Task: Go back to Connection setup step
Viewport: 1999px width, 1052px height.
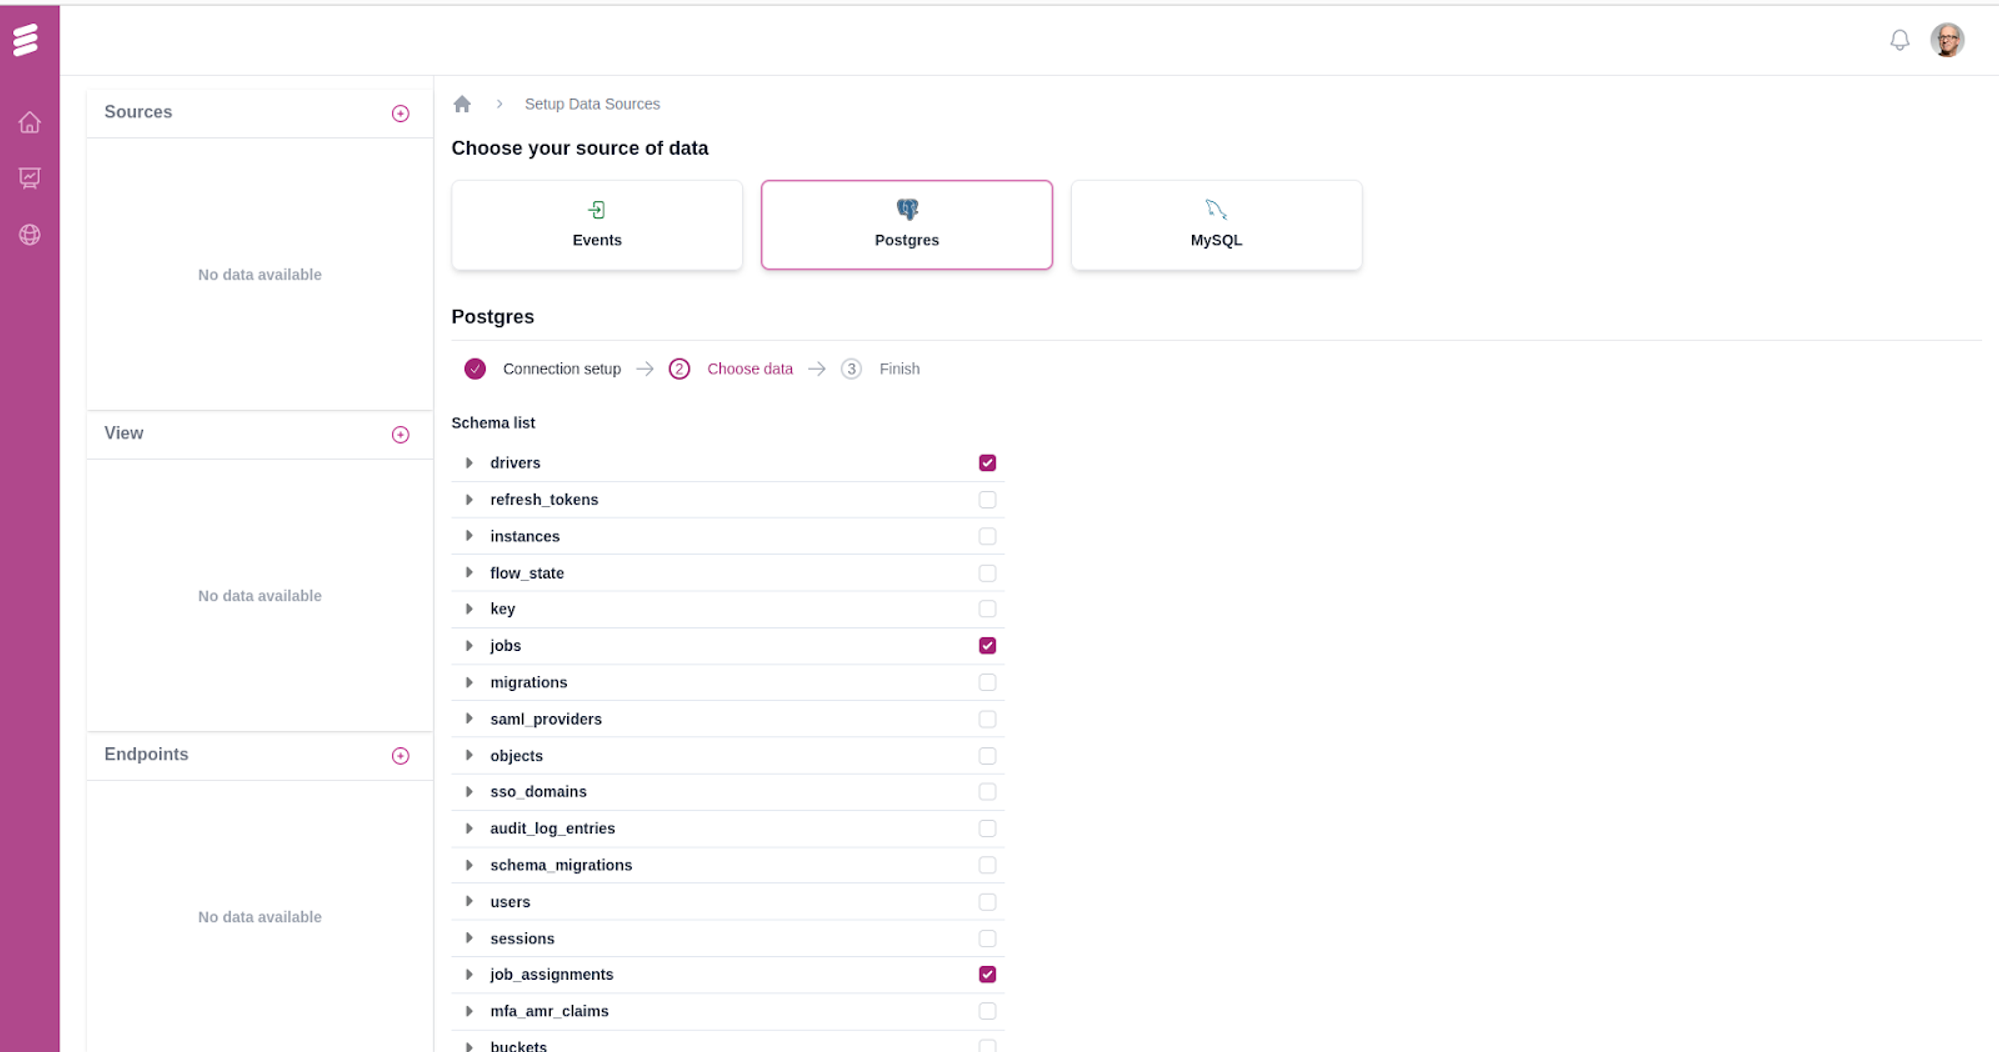Action: pos(560,369)
